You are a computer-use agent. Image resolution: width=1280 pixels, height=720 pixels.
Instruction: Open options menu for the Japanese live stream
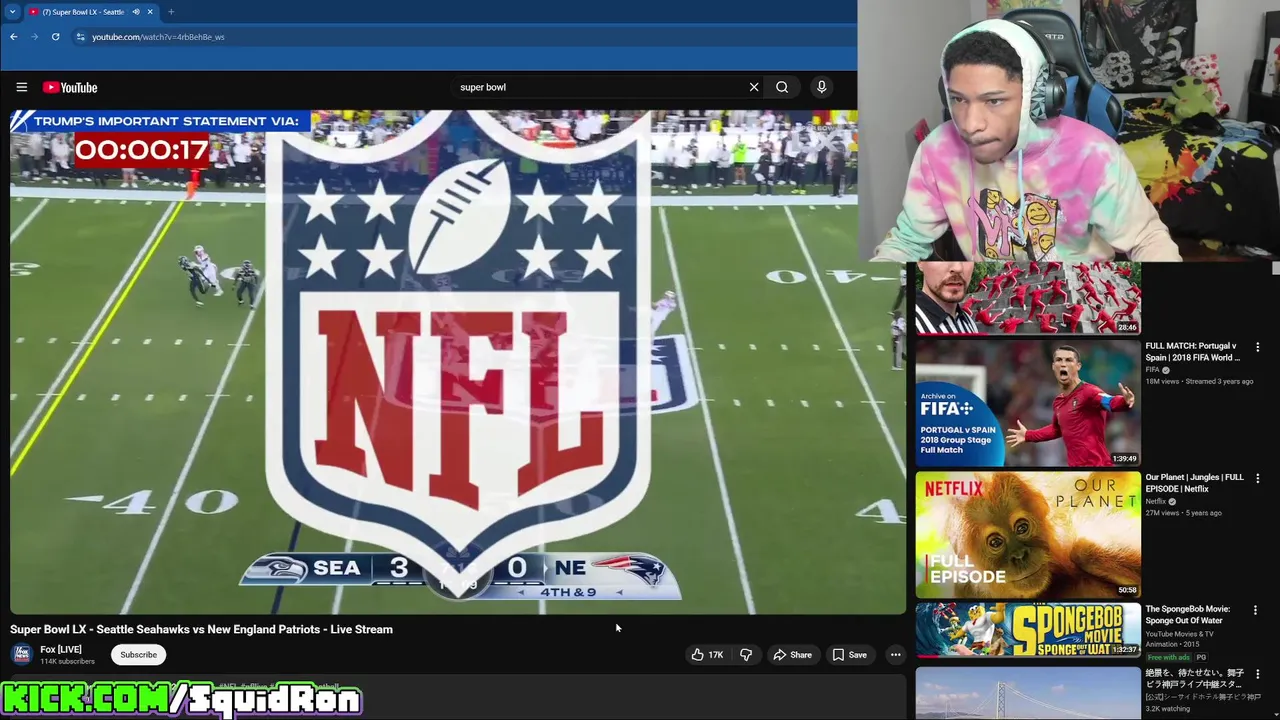pyautogui.click(x=1258, y=674)
